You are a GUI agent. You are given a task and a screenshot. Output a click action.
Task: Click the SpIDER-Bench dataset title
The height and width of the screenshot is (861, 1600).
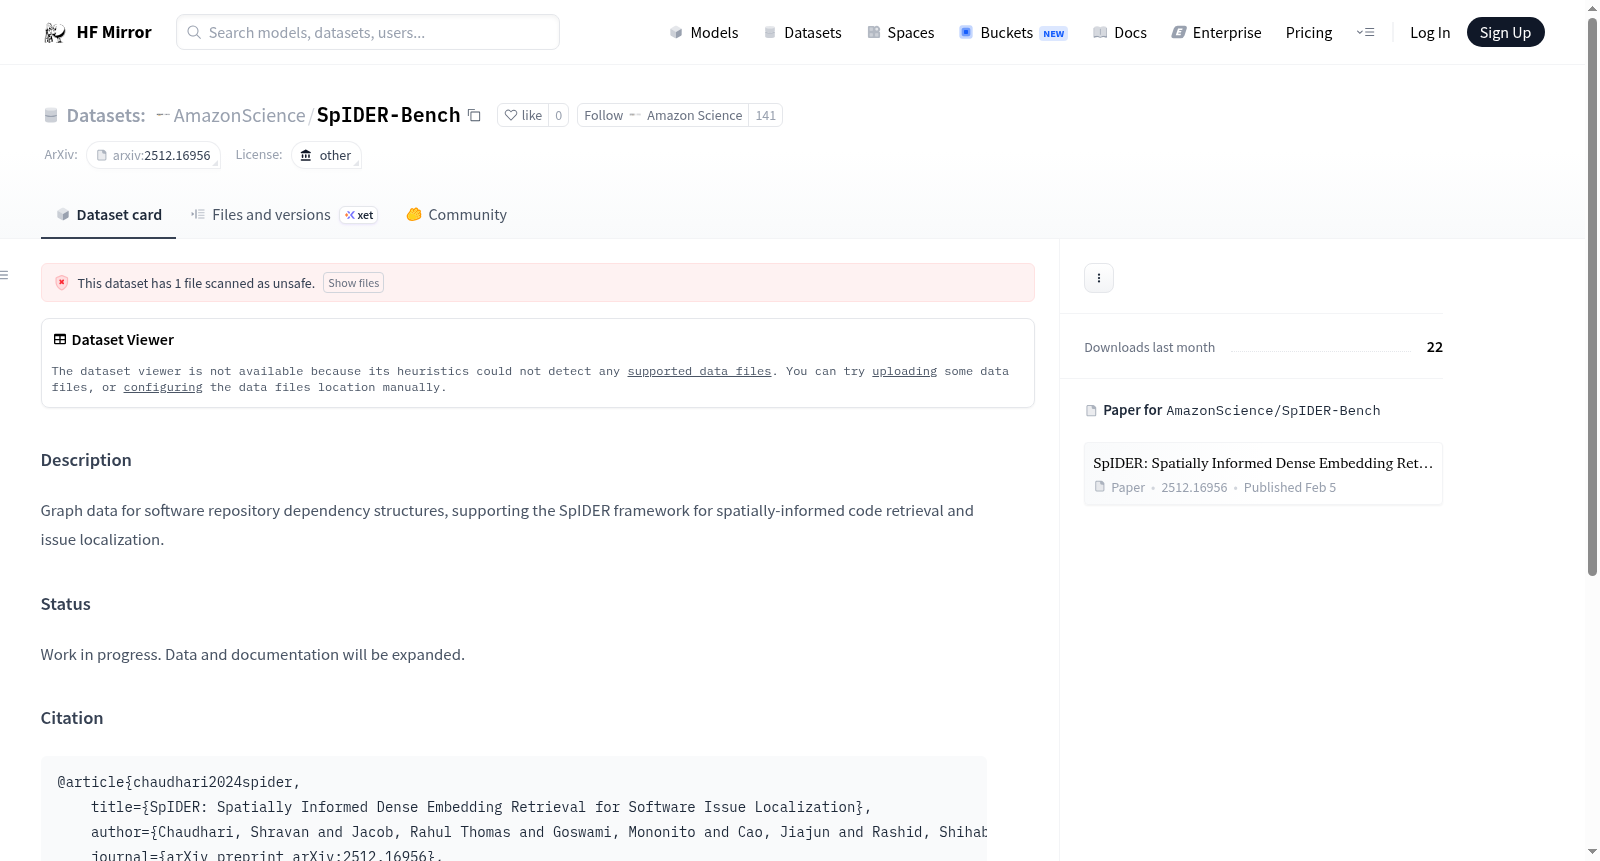pos(388,115)
